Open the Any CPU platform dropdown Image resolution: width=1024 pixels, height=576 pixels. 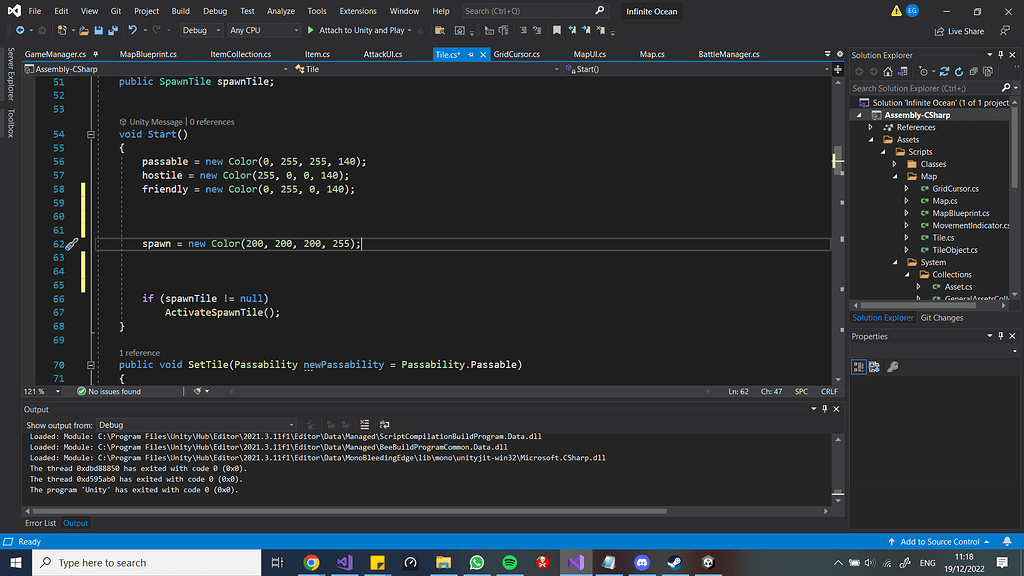point(263,31)
